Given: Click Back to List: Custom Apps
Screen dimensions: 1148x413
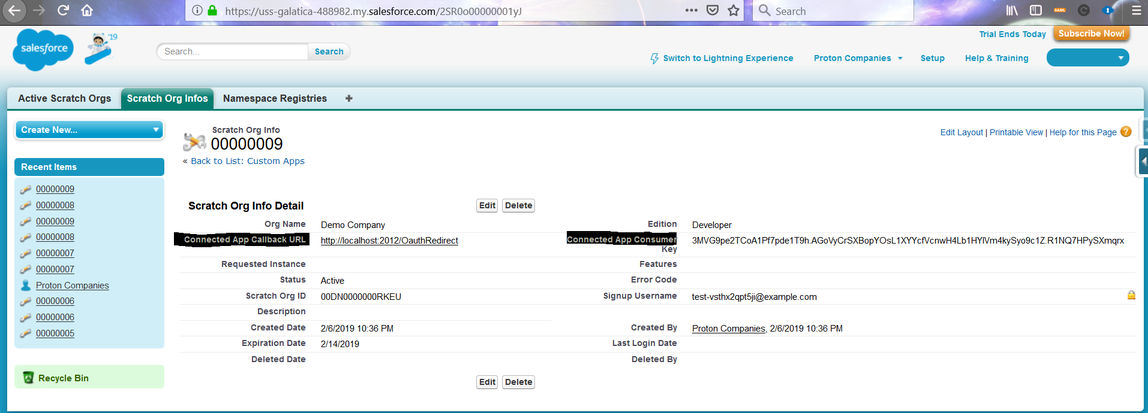Looking at the screenshot, I should 247,160.
